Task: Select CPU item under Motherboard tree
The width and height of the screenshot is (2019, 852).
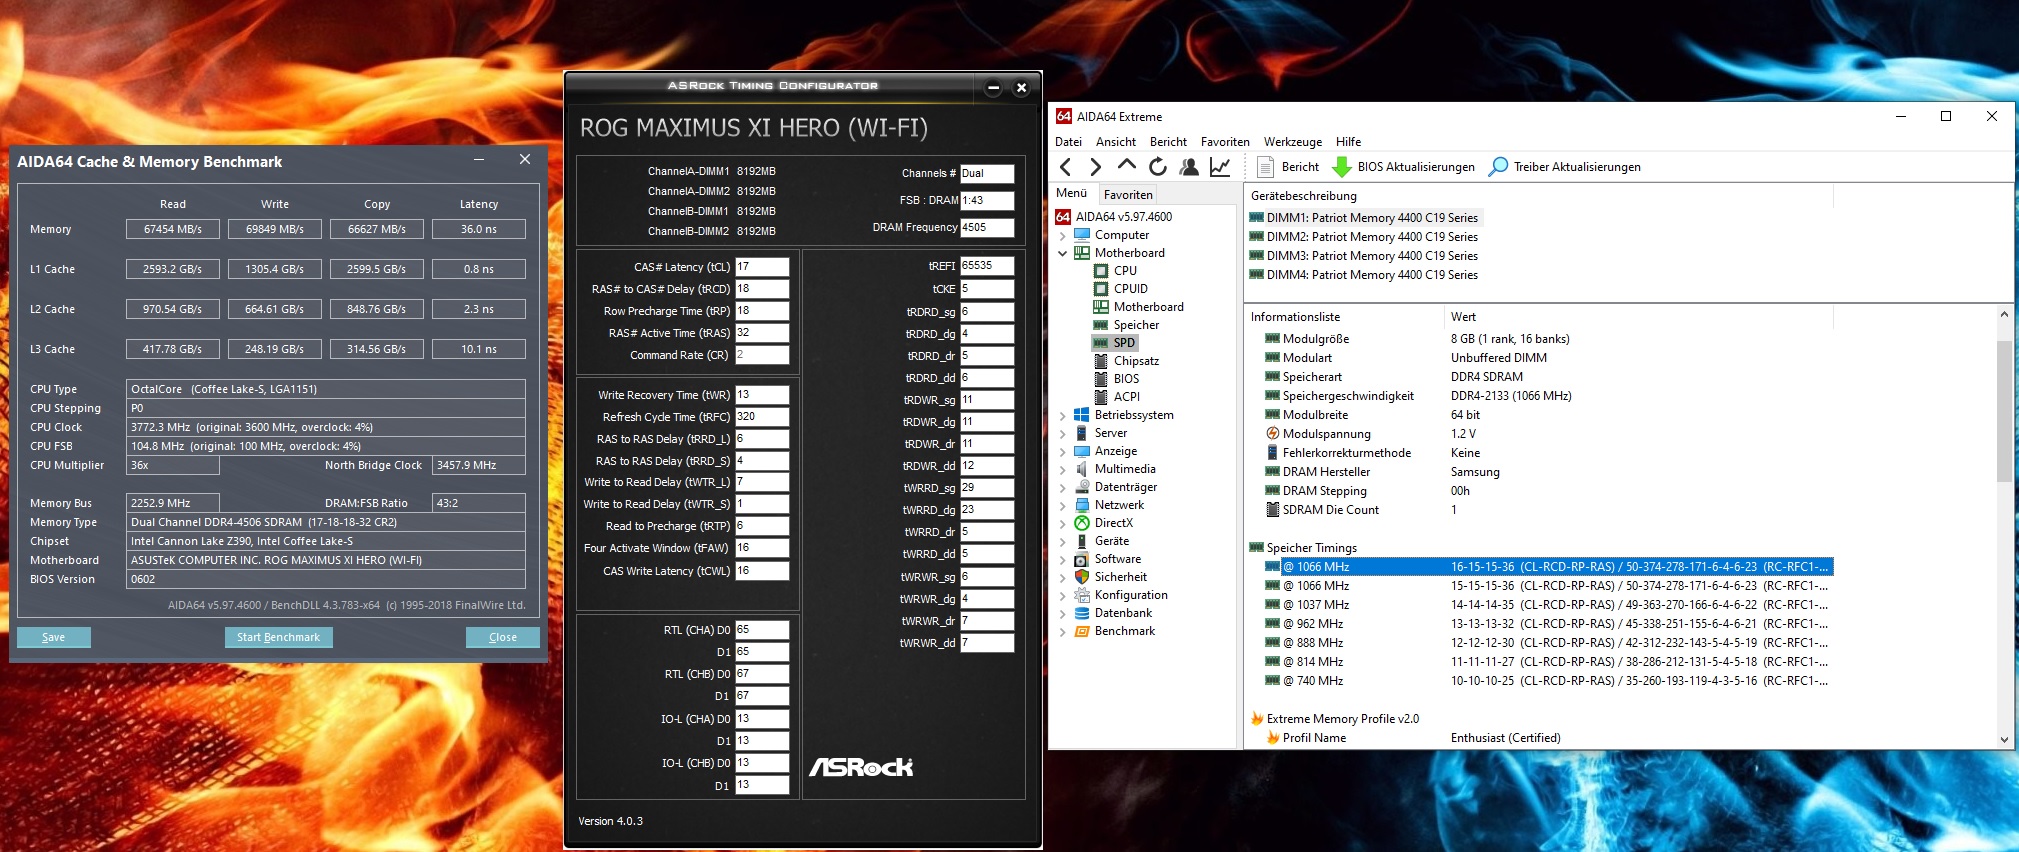Action: pyautogui.click(x=1125, y=271)
